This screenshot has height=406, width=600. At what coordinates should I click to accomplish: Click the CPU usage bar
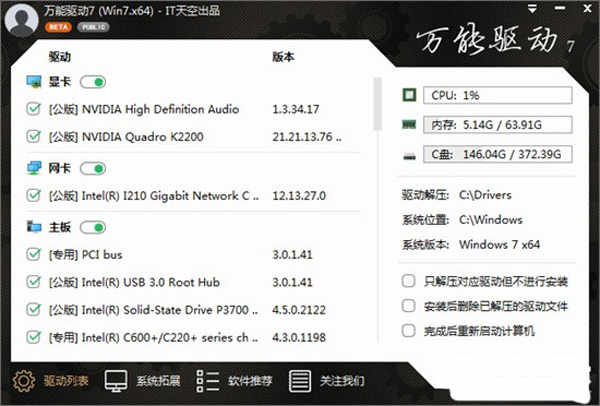pos(497,95)
